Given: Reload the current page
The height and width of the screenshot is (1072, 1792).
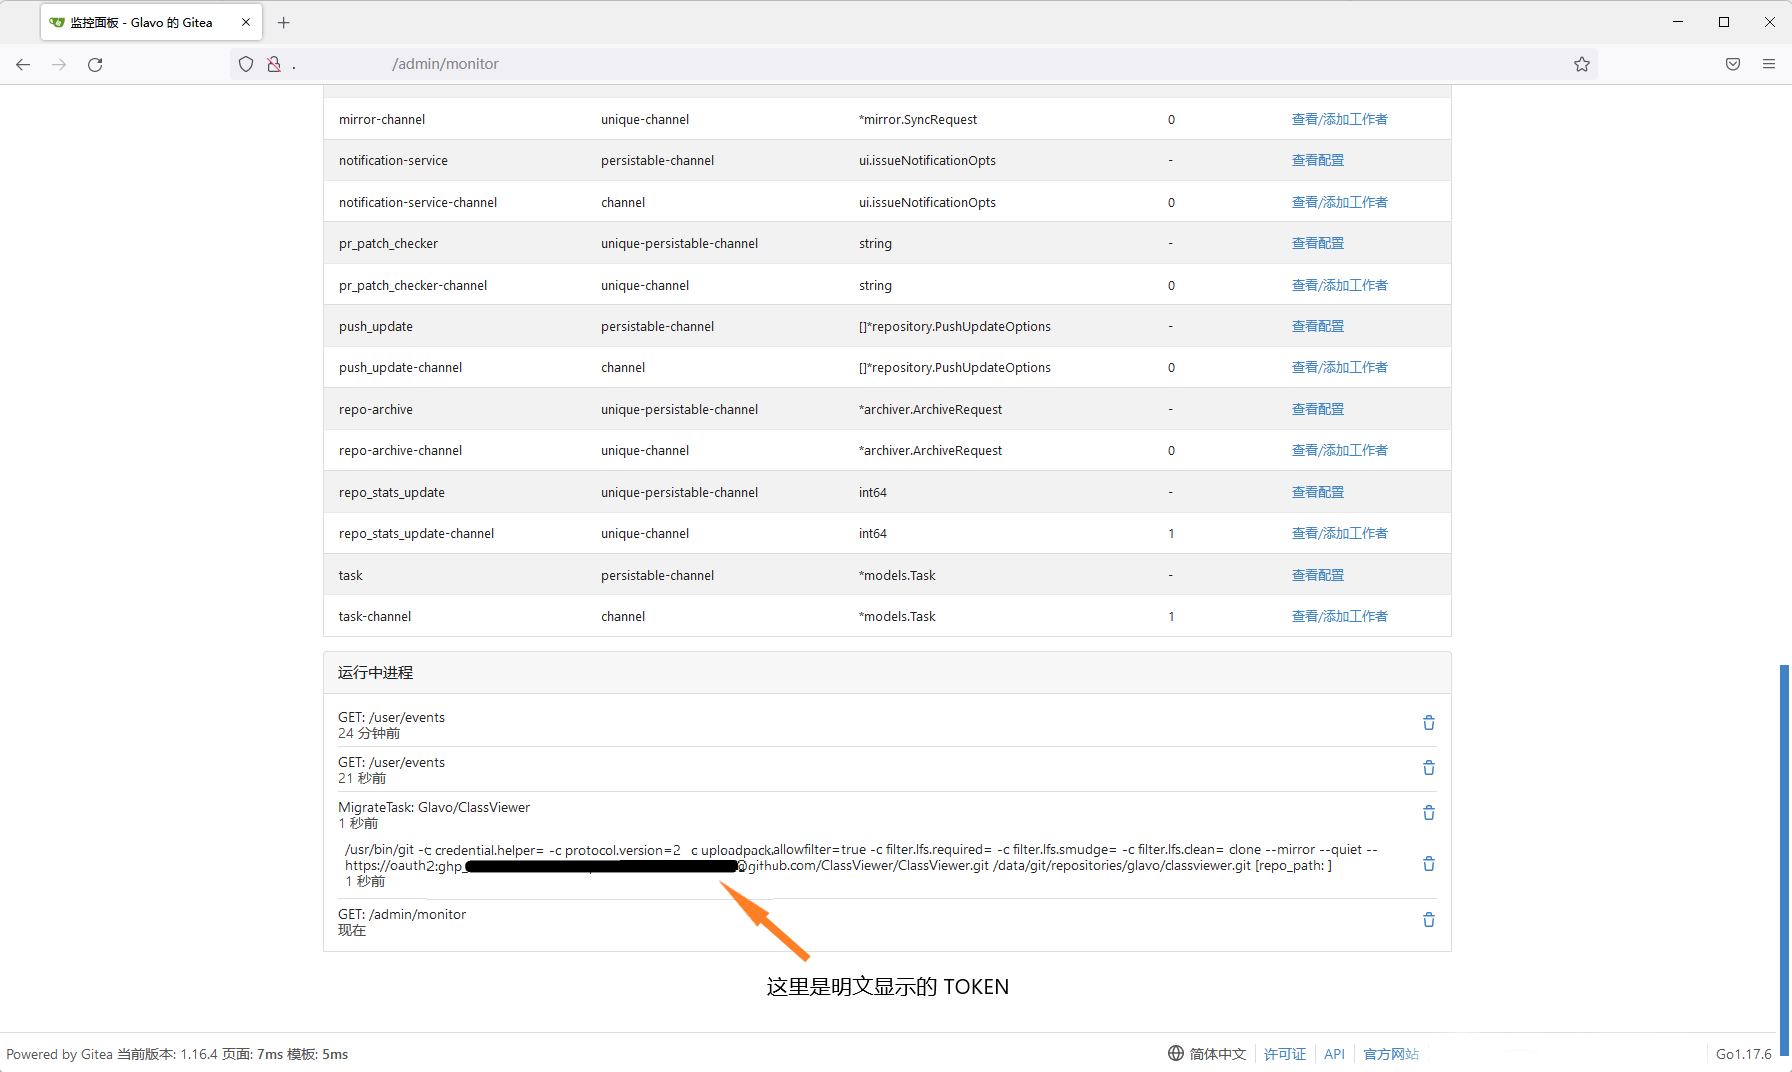Looking at the screenshot, I should 94,64.
